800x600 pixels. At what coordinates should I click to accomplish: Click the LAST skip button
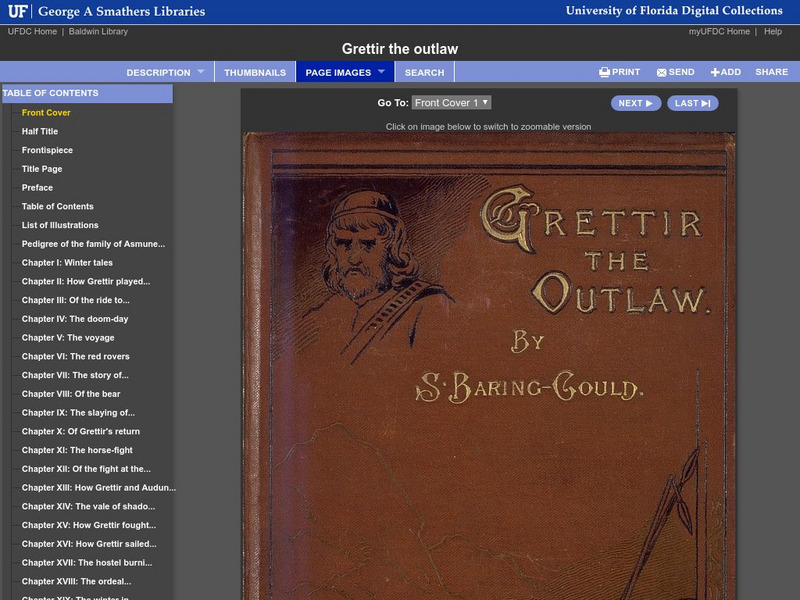pos(692,103)
